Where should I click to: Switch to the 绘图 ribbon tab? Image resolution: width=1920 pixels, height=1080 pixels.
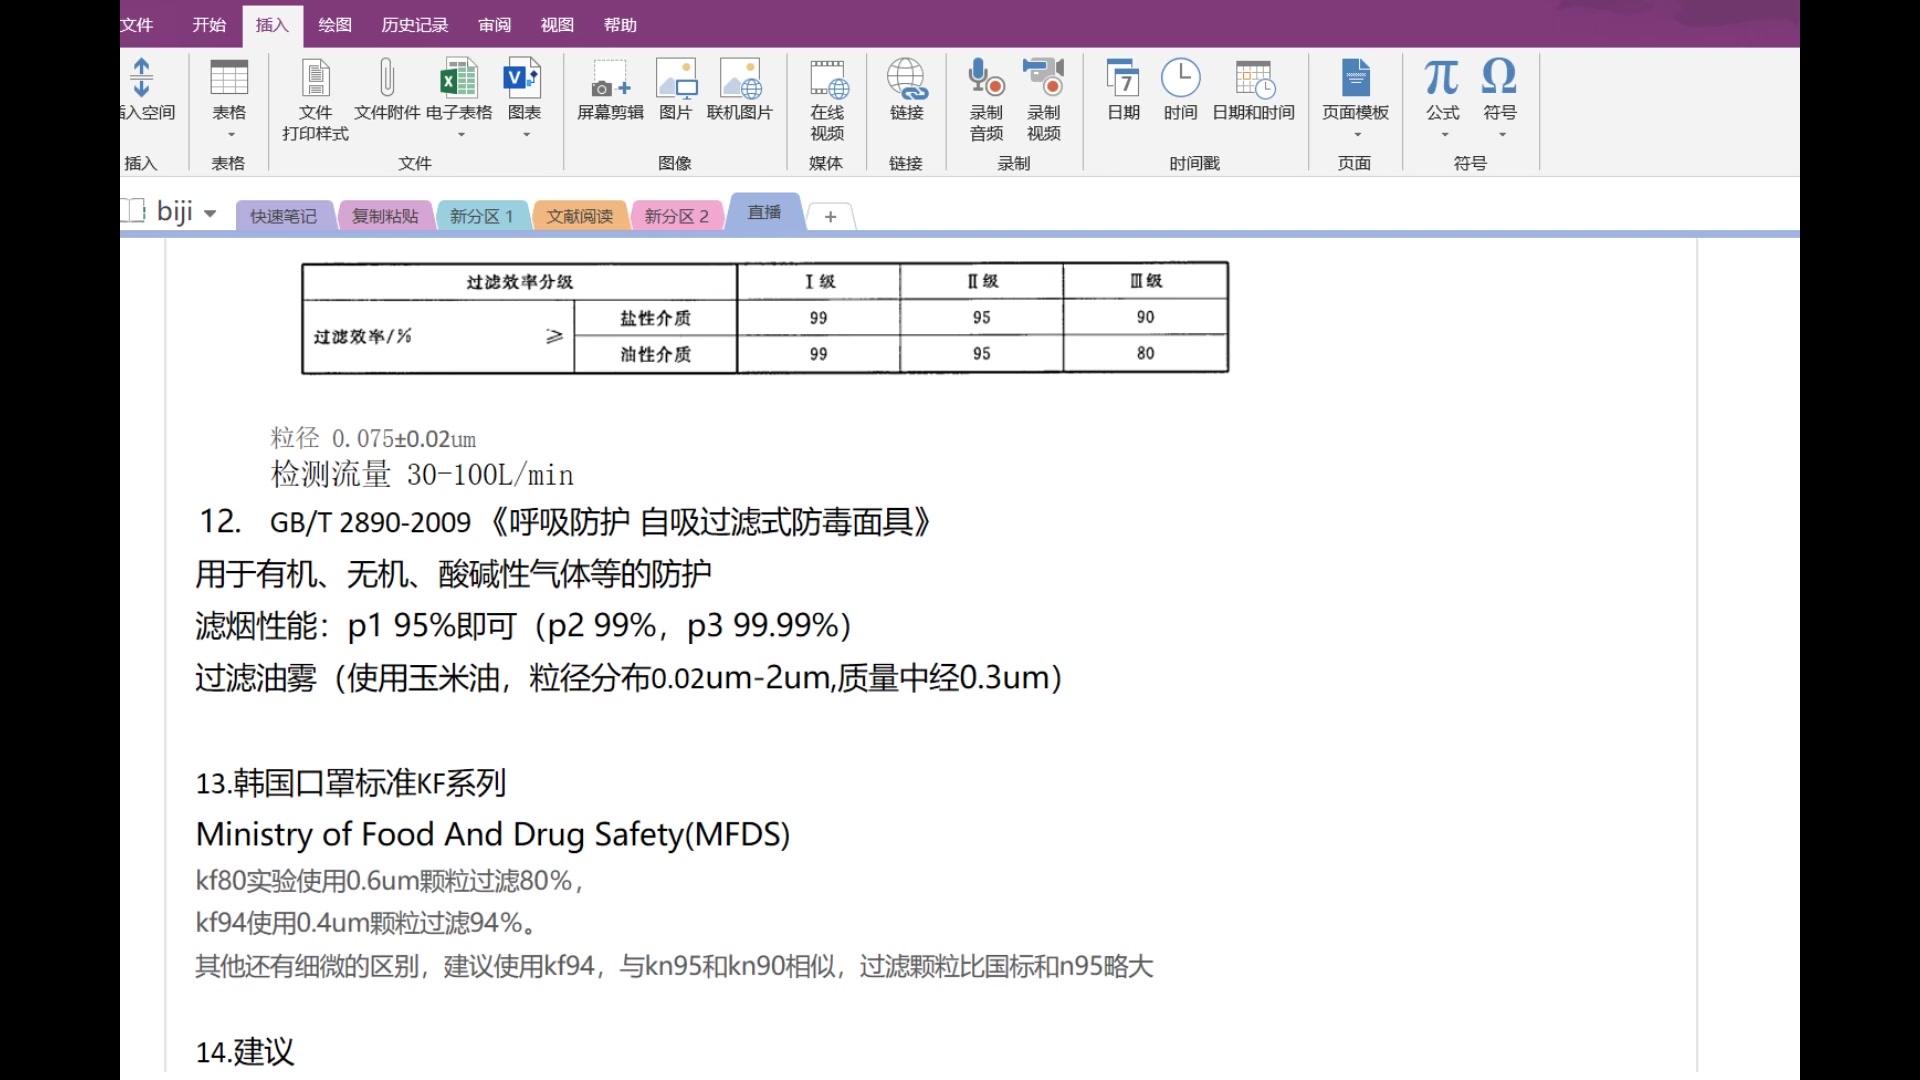pos(334,25)
